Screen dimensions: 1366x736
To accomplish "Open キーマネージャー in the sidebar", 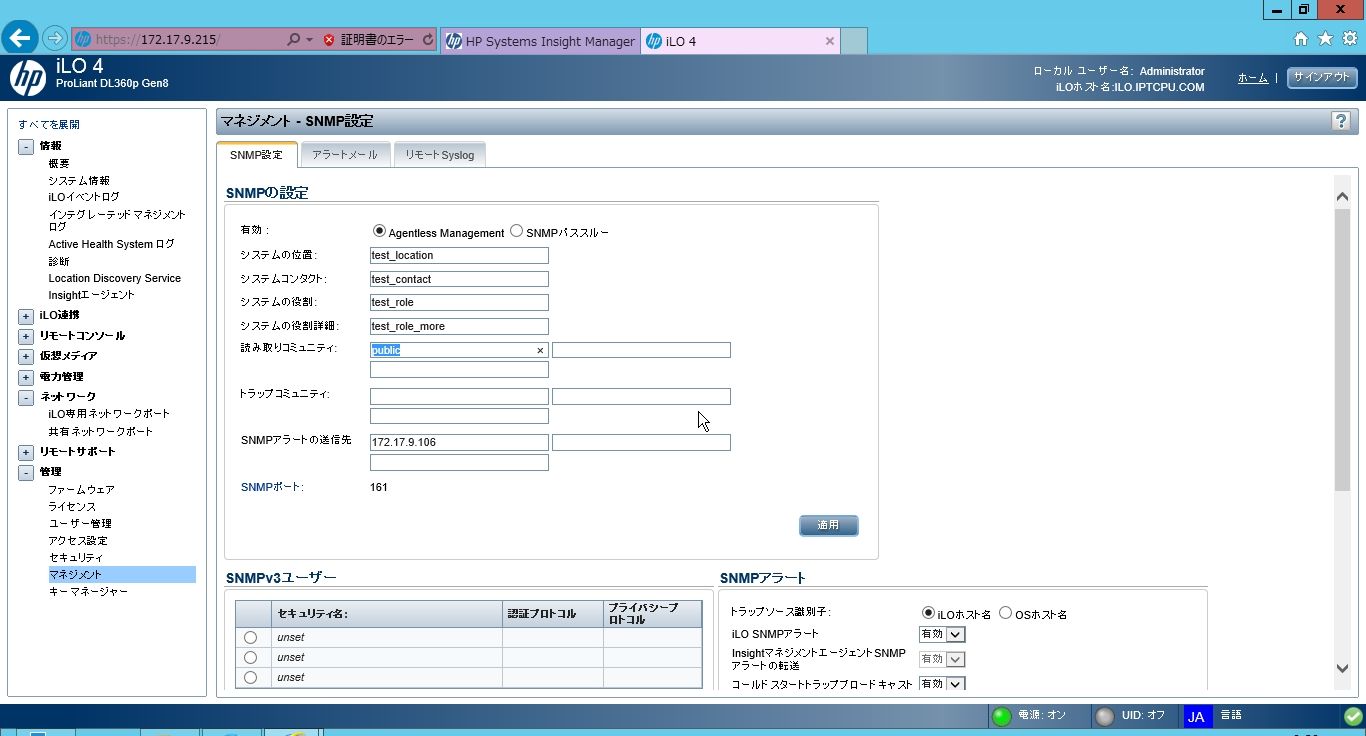I will [88, 591].
